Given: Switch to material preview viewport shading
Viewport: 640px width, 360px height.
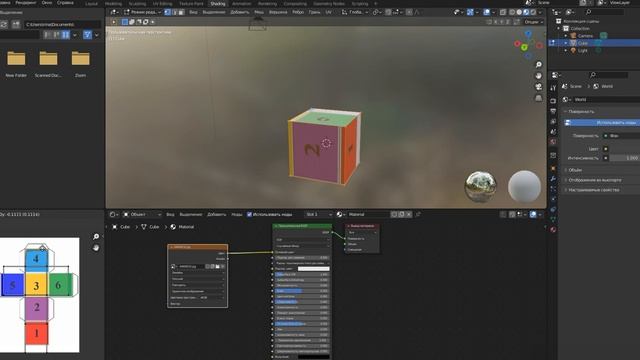Looking at the screenshot, I should (526, 12).
